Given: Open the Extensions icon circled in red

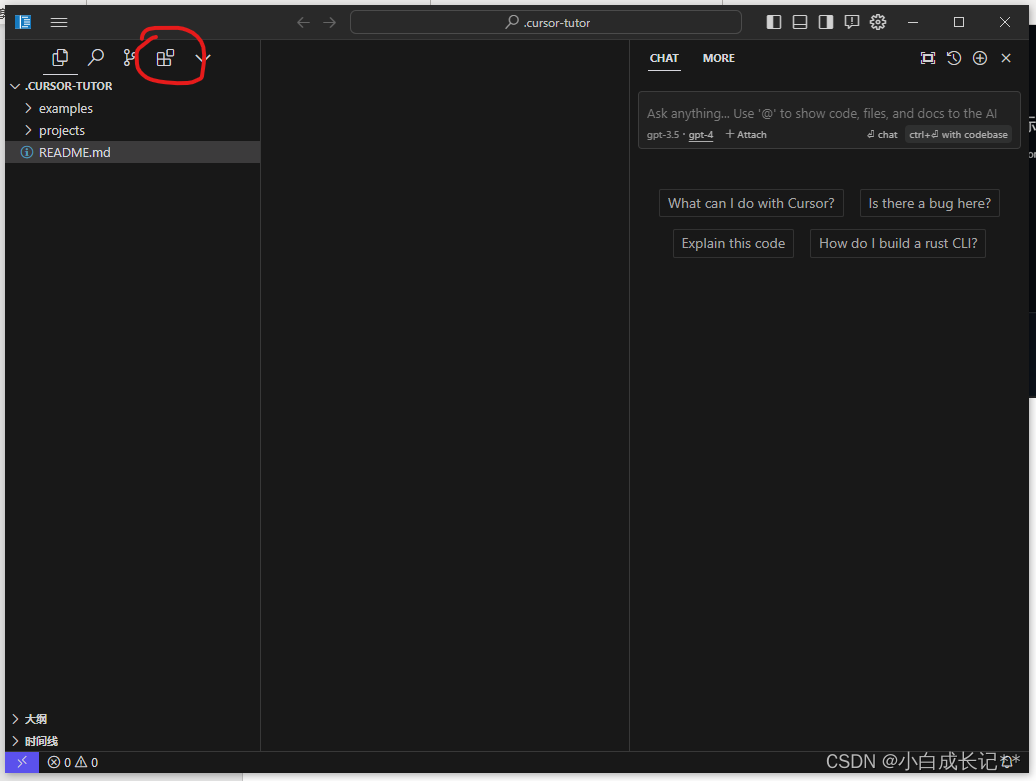Looking at the screenshot, I should click(165, 57).
